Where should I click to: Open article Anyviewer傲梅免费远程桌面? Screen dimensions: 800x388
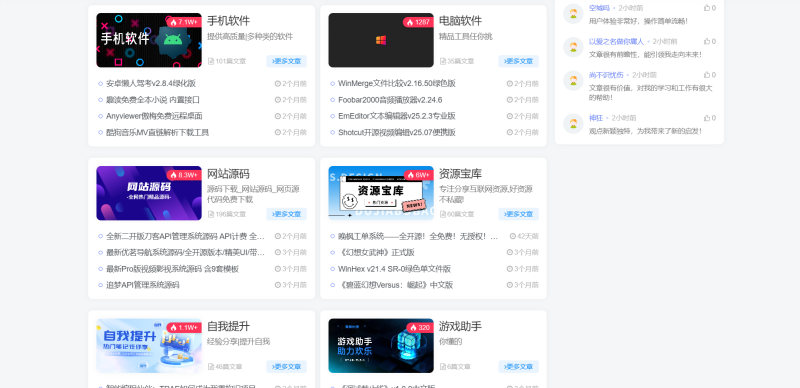click(154, 116)
